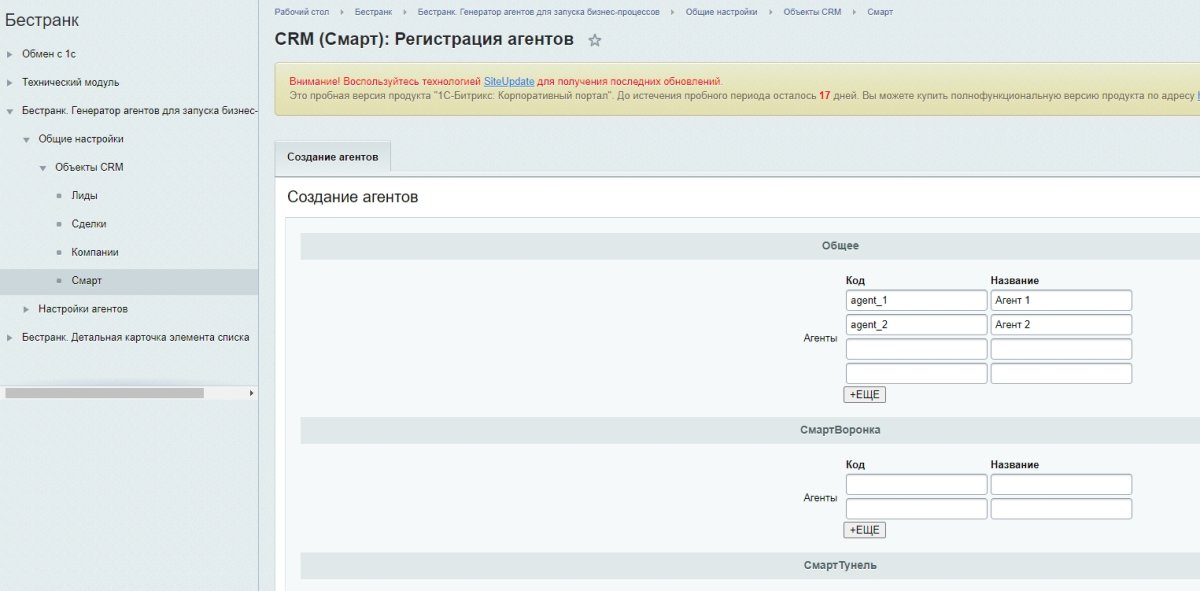This screenshot has width=1200, height=591.
Task: Open the "Сделки" settings page
Action: [87, 223]
